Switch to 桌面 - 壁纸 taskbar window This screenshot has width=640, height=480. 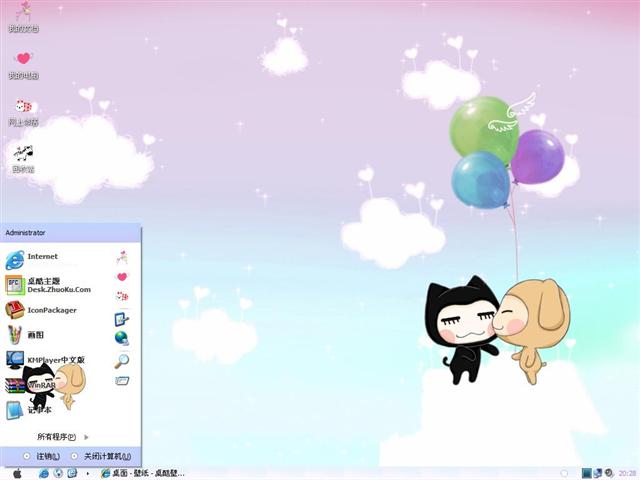point(143,473)
